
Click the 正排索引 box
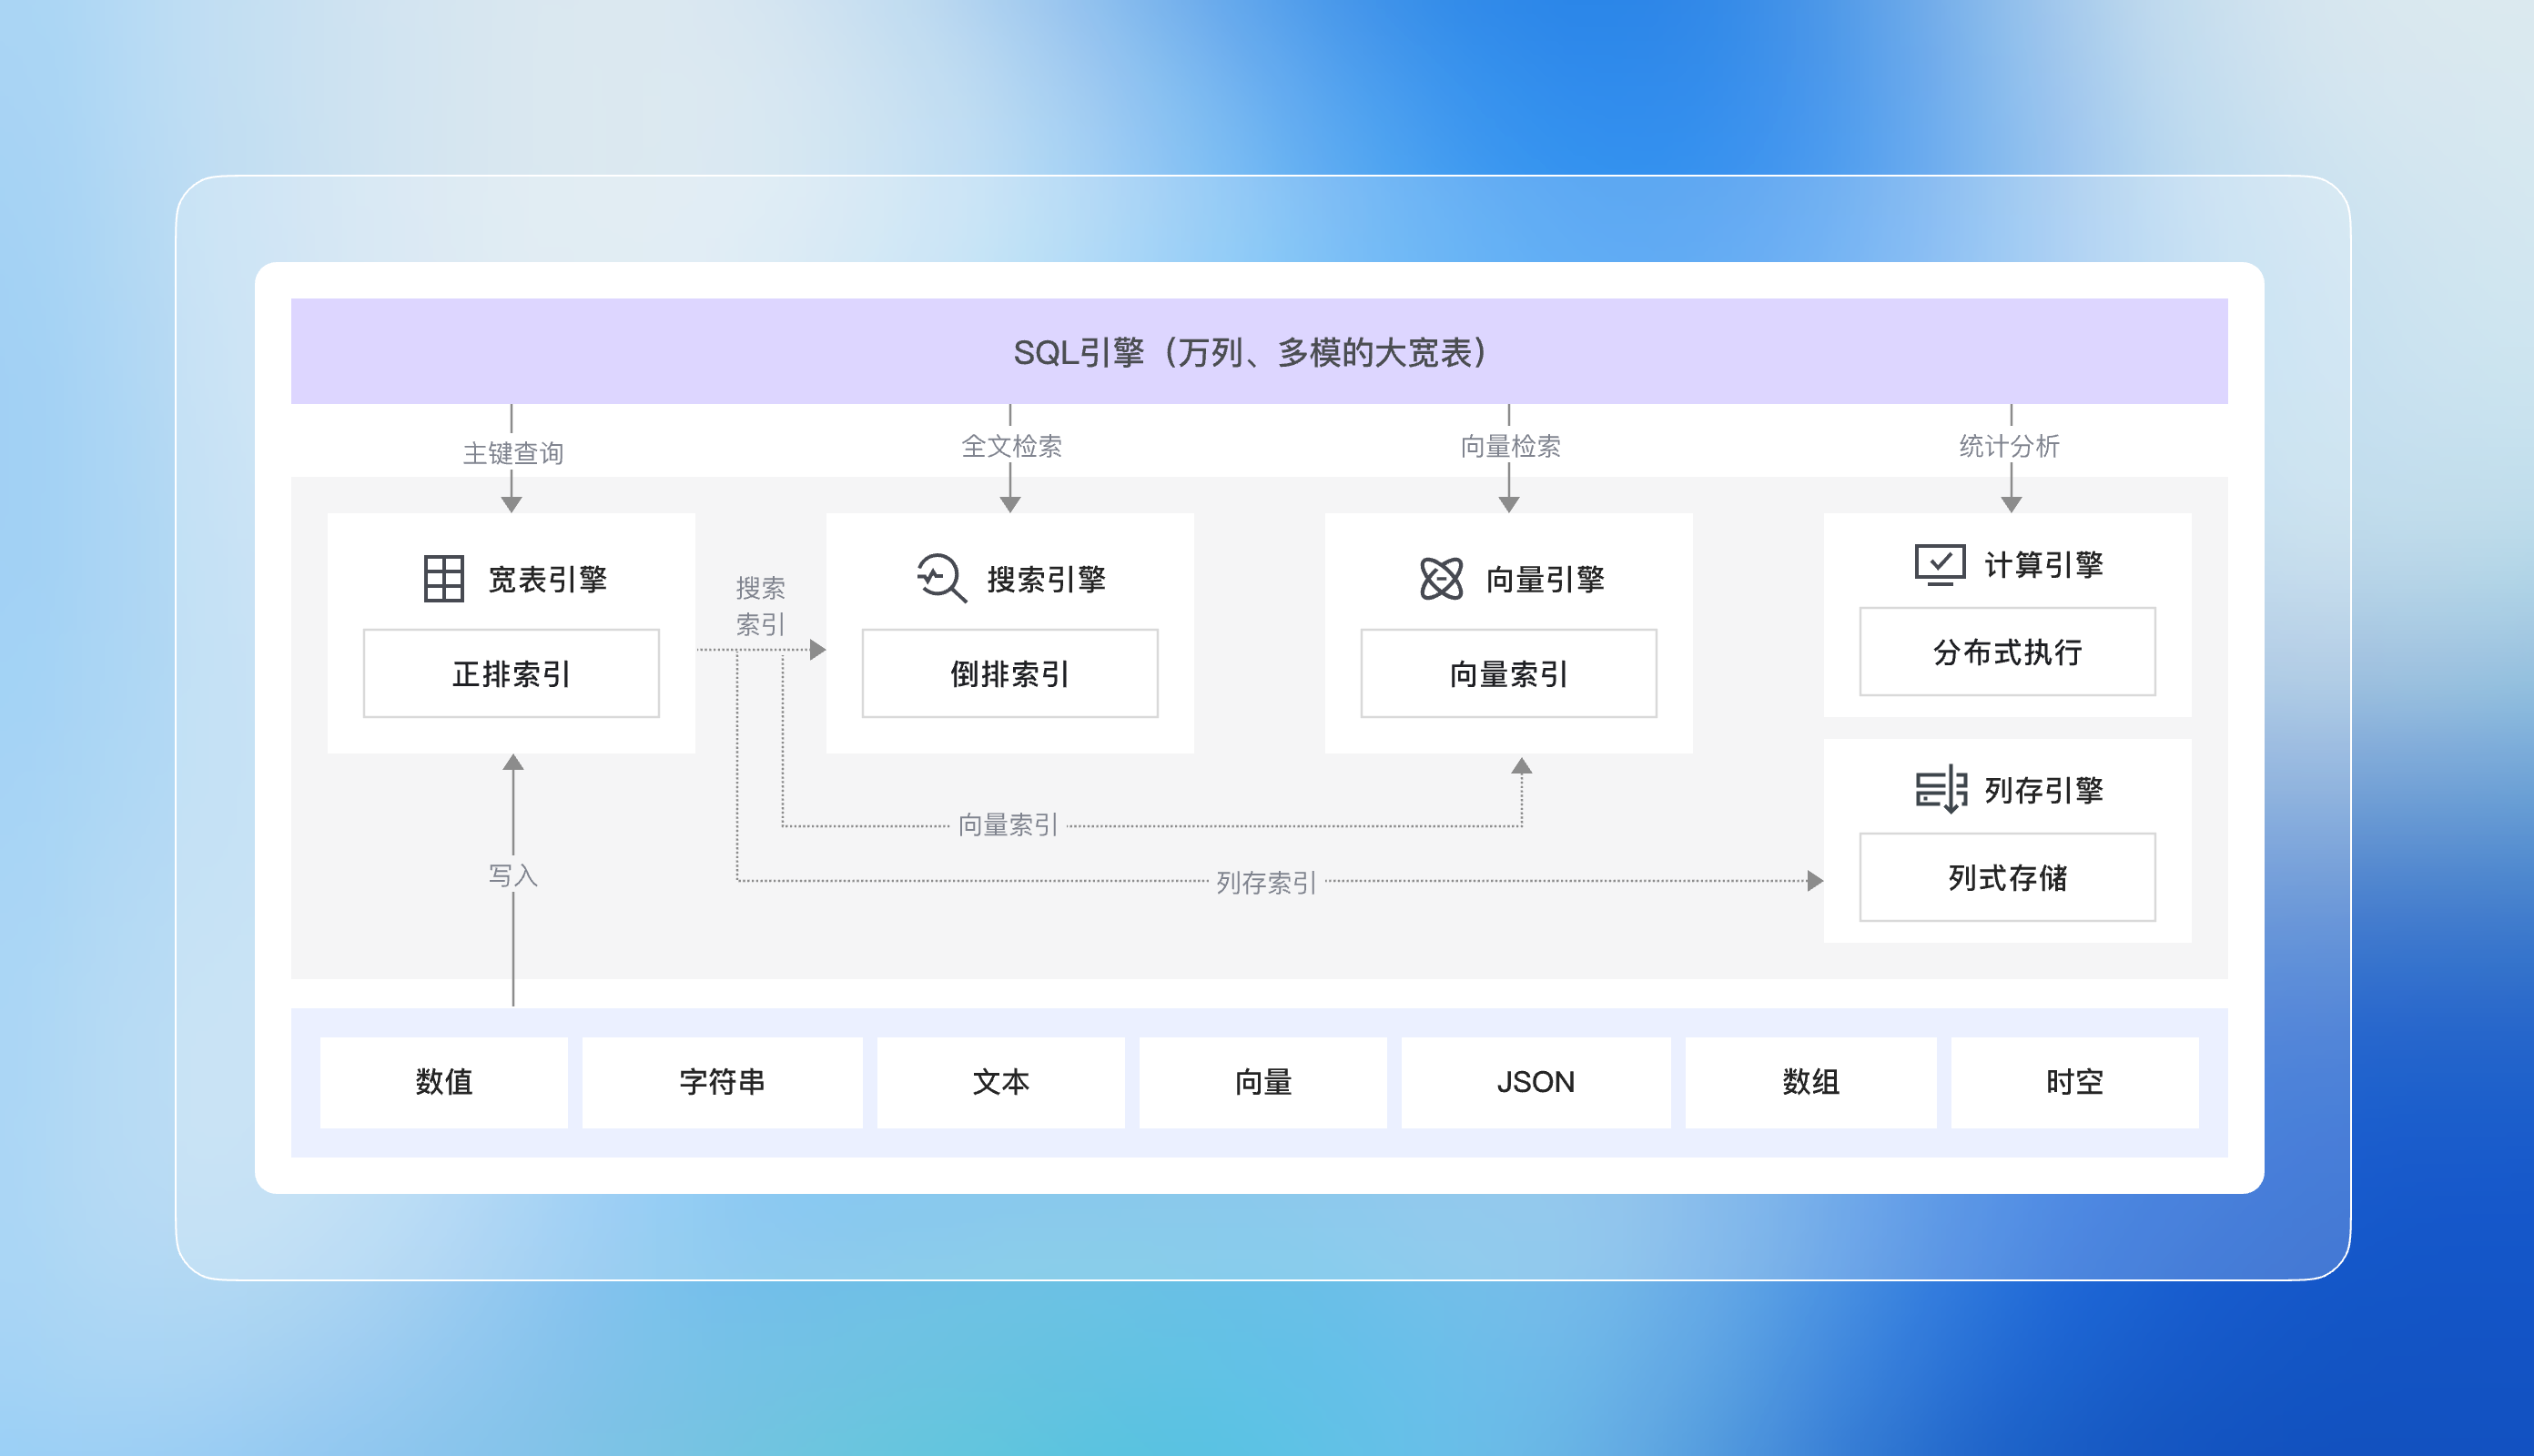click(511, 673)
